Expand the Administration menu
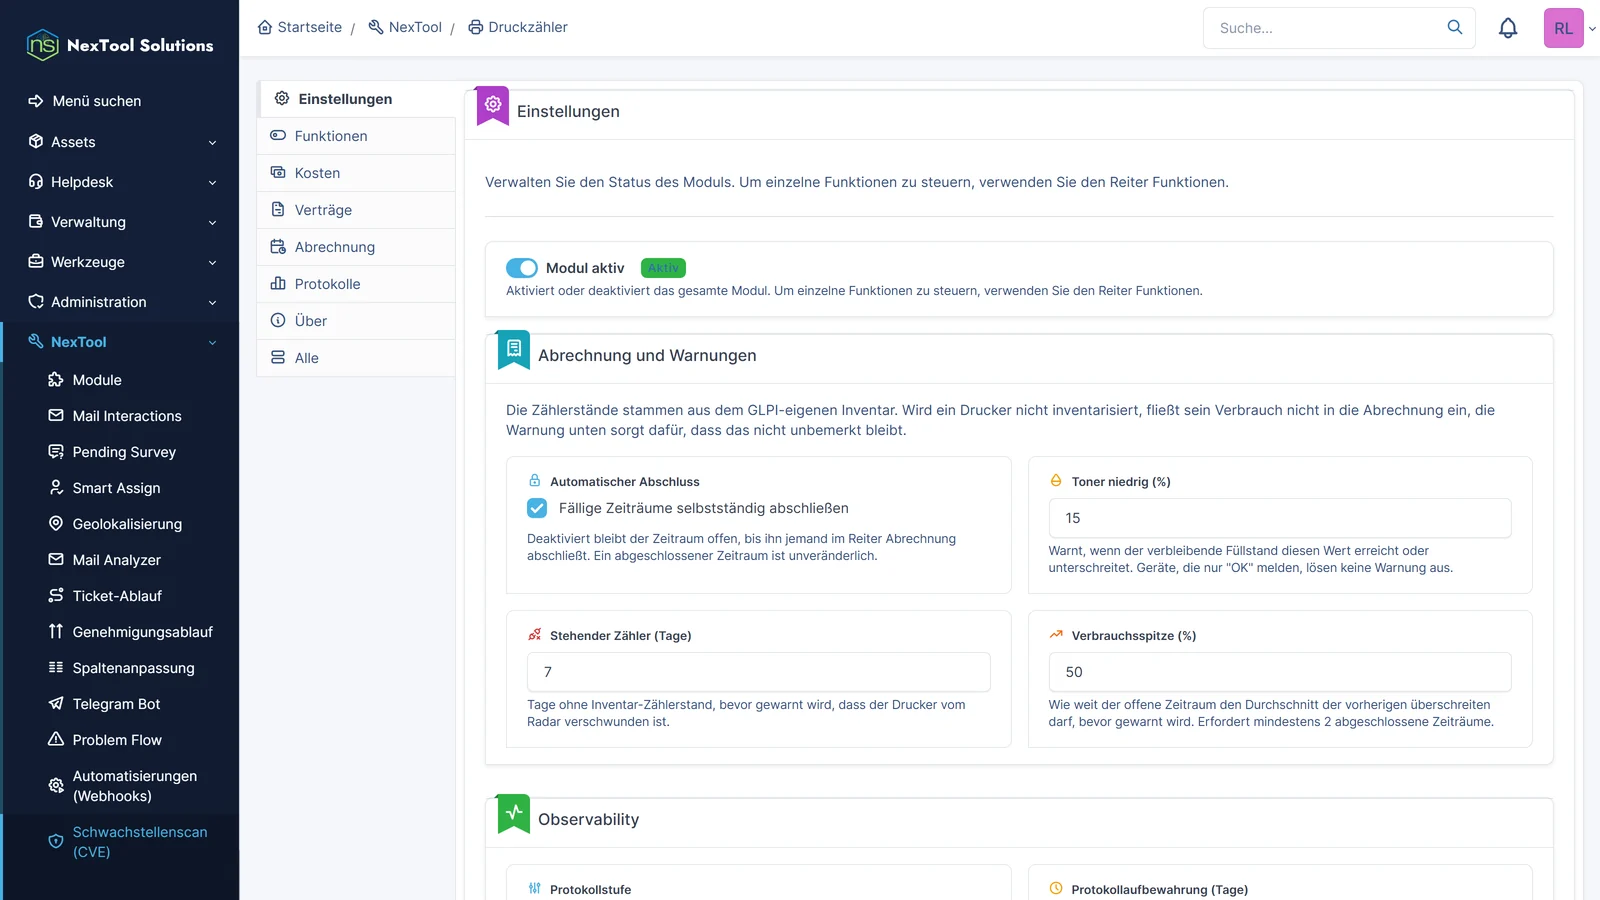The height and width of the screenshot is (900, 1600). point(120,302)
